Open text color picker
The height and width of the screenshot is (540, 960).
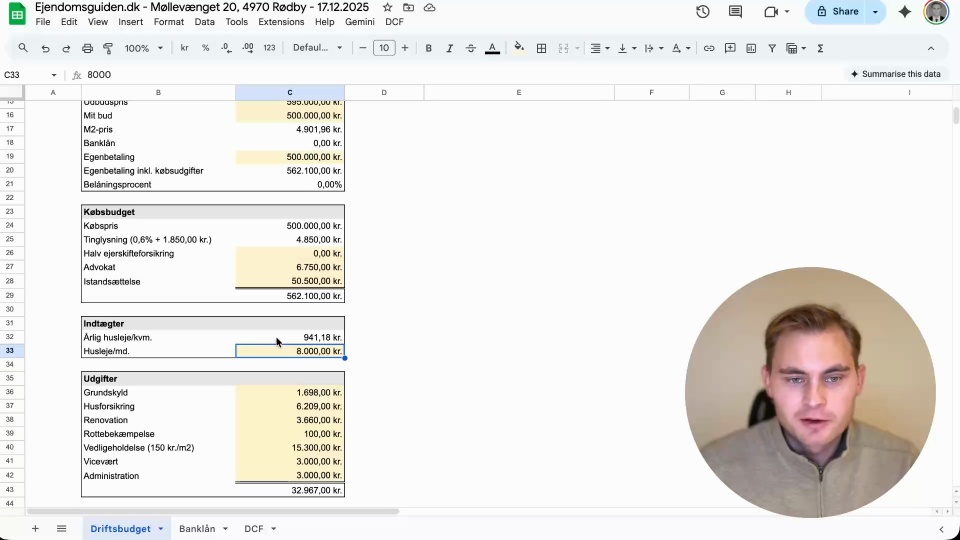click(492, 48)
